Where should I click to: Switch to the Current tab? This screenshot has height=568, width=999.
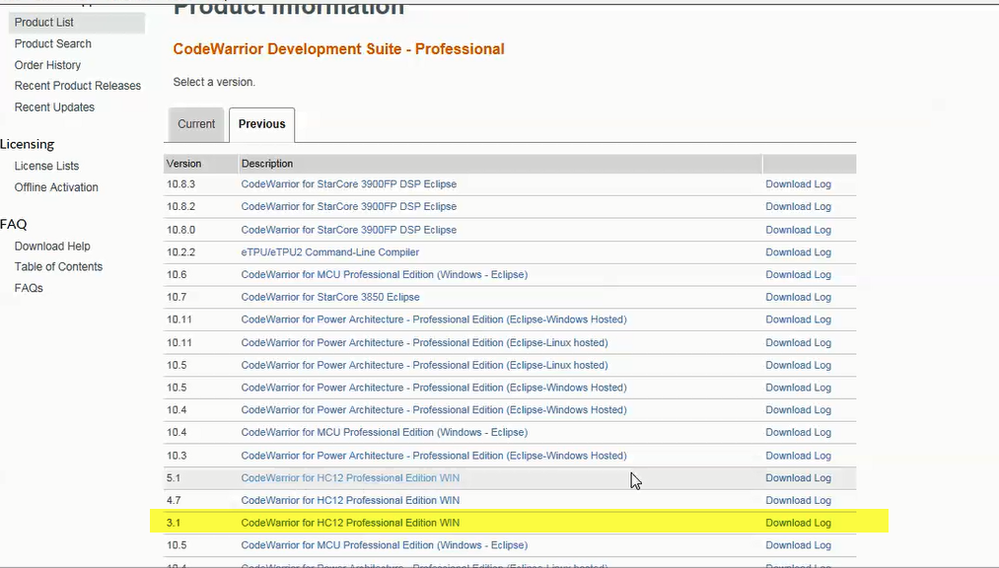coord(196,124)
